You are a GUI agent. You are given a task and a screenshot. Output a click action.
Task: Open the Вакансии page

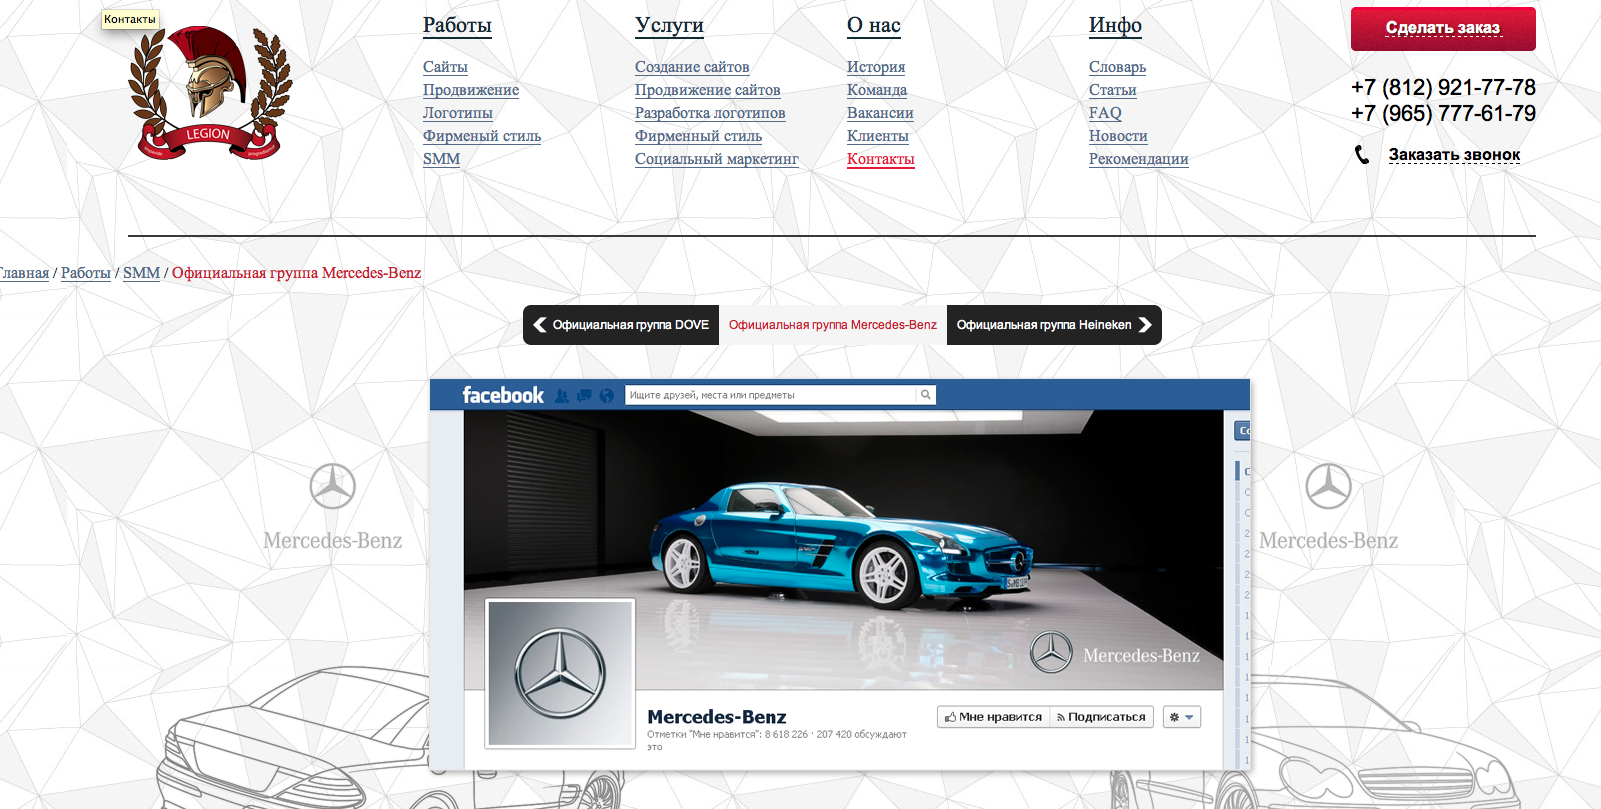(x=880, y=113)
